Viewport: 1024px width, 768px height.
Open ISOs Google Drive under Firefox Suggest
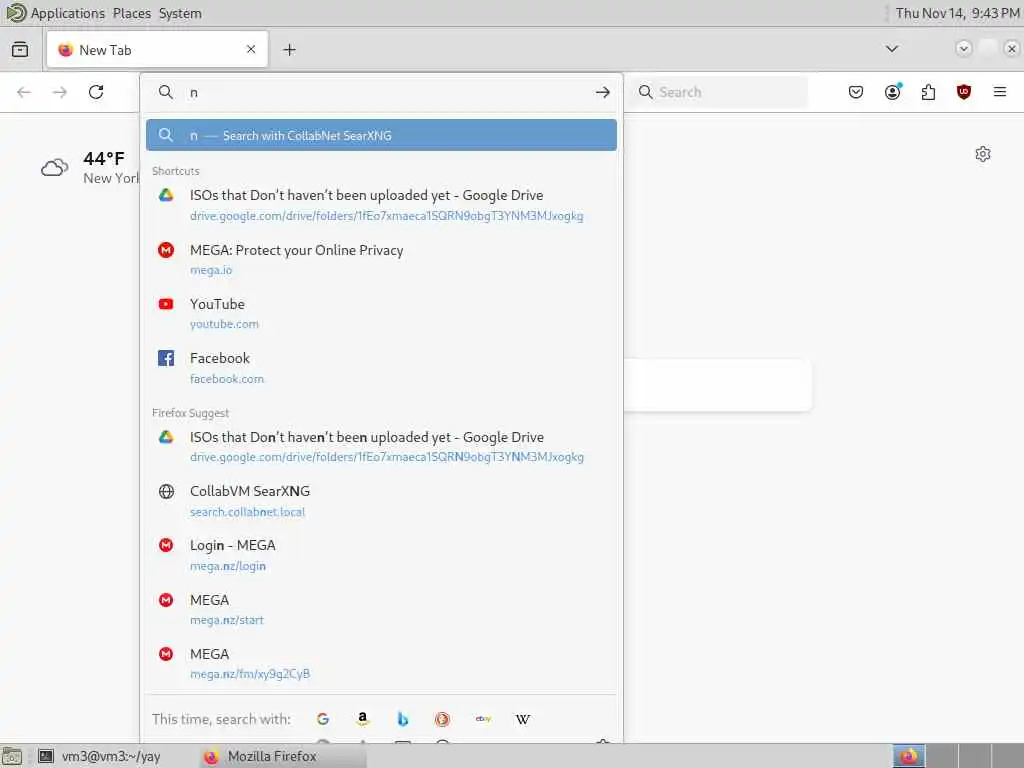(381, 447)
